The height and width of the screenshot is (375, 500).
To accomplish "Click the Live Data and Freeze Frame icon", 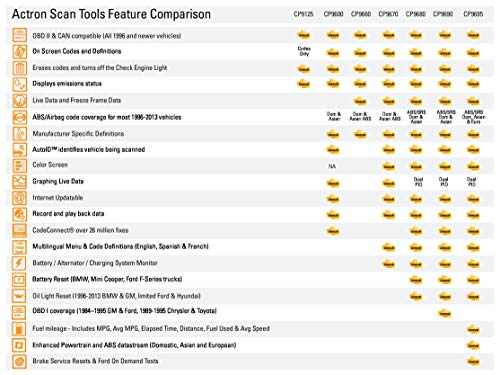I will coord(19,101).
